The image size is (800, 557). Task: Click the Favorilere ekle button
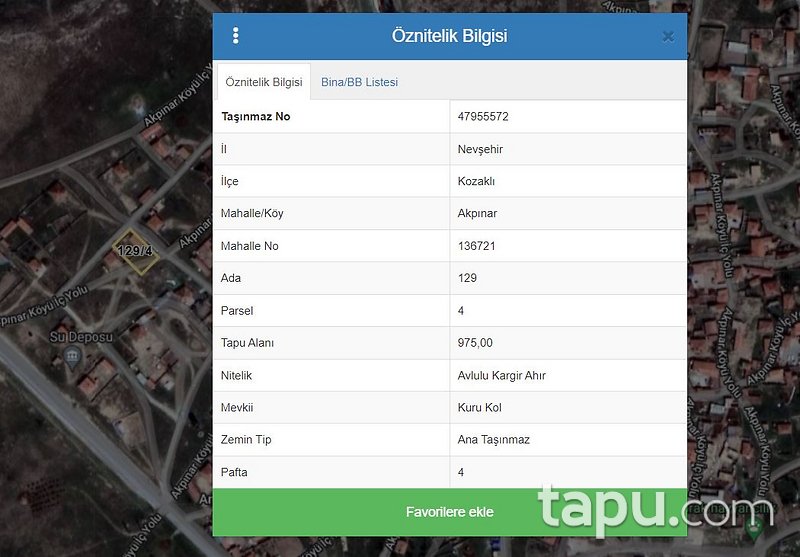point(449,512)
